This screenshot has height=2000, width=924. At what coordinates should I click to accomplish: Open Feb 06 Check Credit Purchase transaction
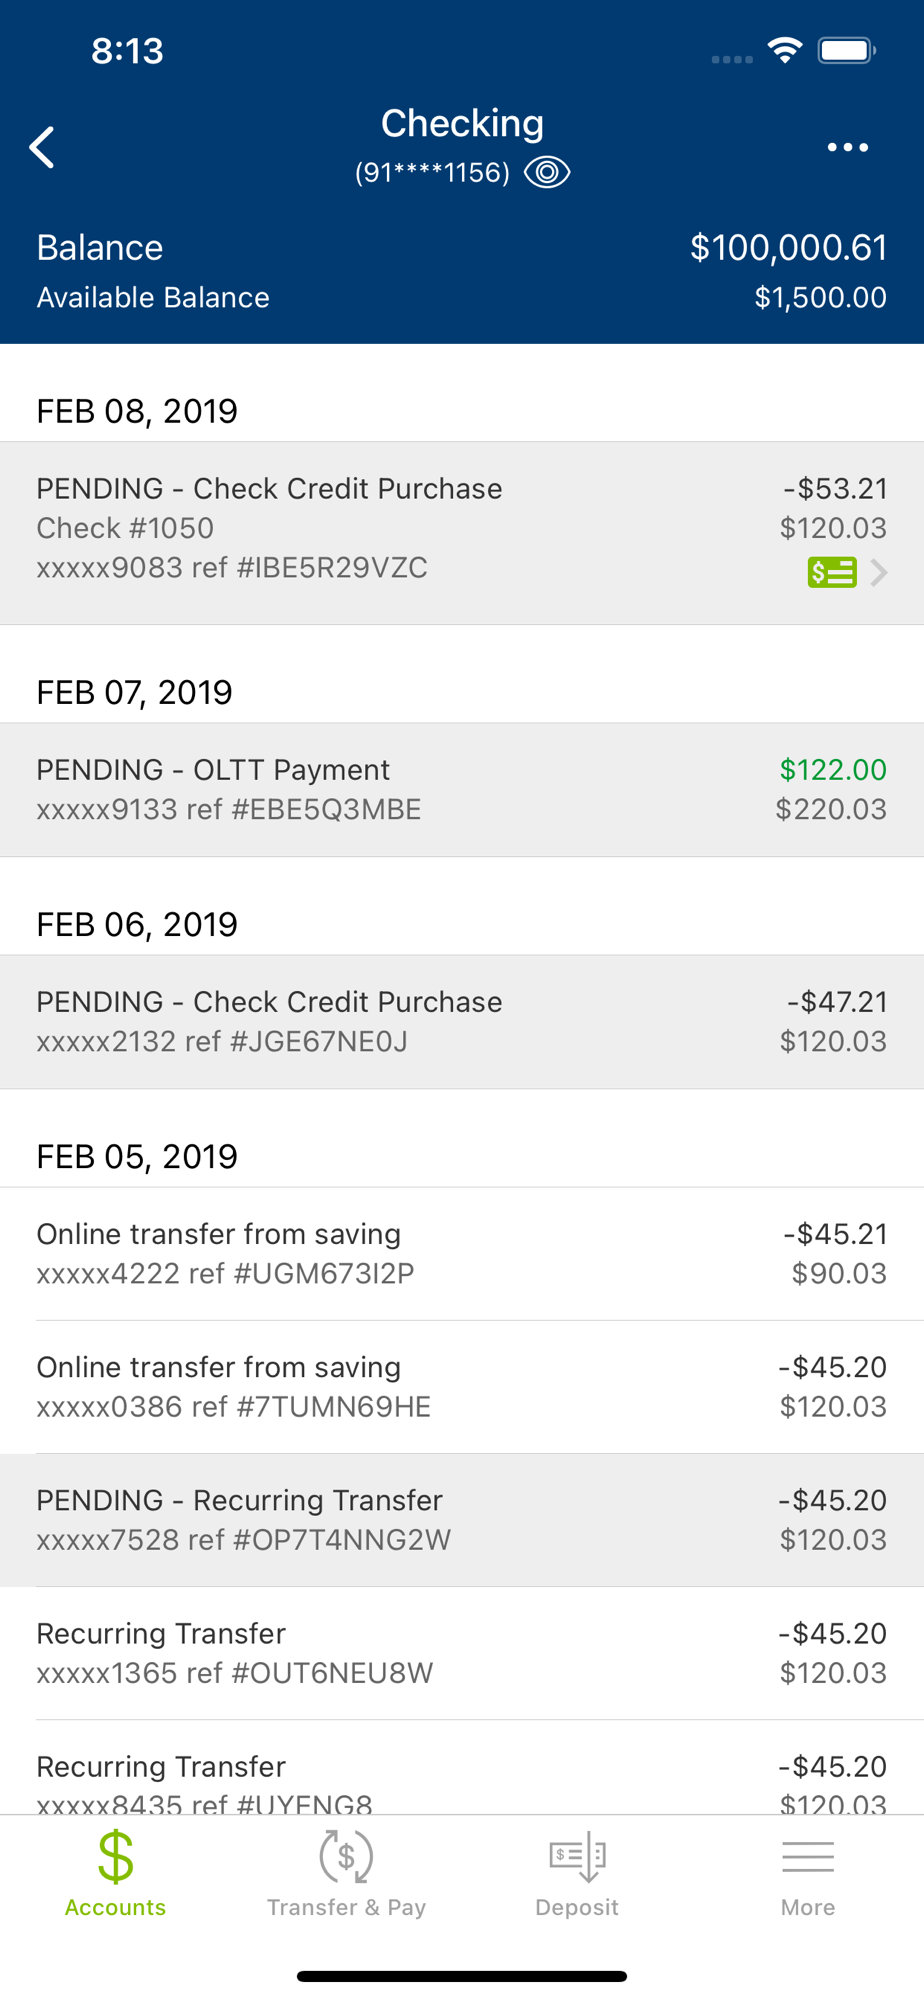tap(462, 1021)
